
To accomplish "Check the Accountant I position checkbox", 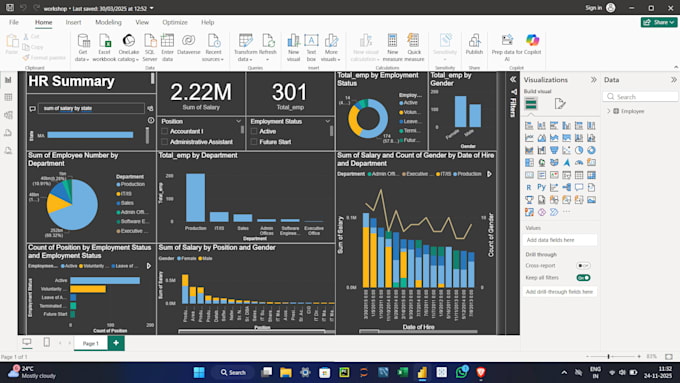I will [x=164, y=131].
